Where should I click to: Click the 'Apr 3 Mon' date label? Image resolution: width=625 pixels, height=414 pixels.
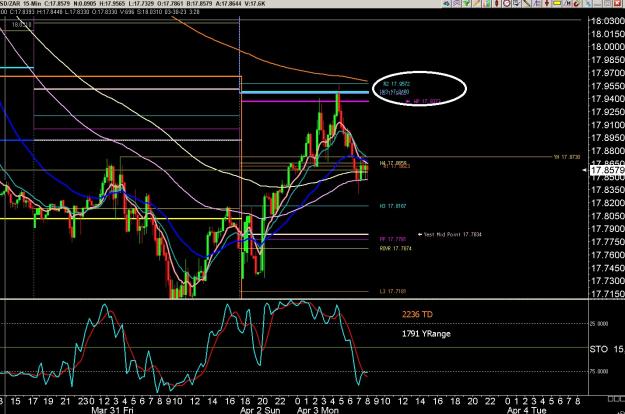(318, 410)
